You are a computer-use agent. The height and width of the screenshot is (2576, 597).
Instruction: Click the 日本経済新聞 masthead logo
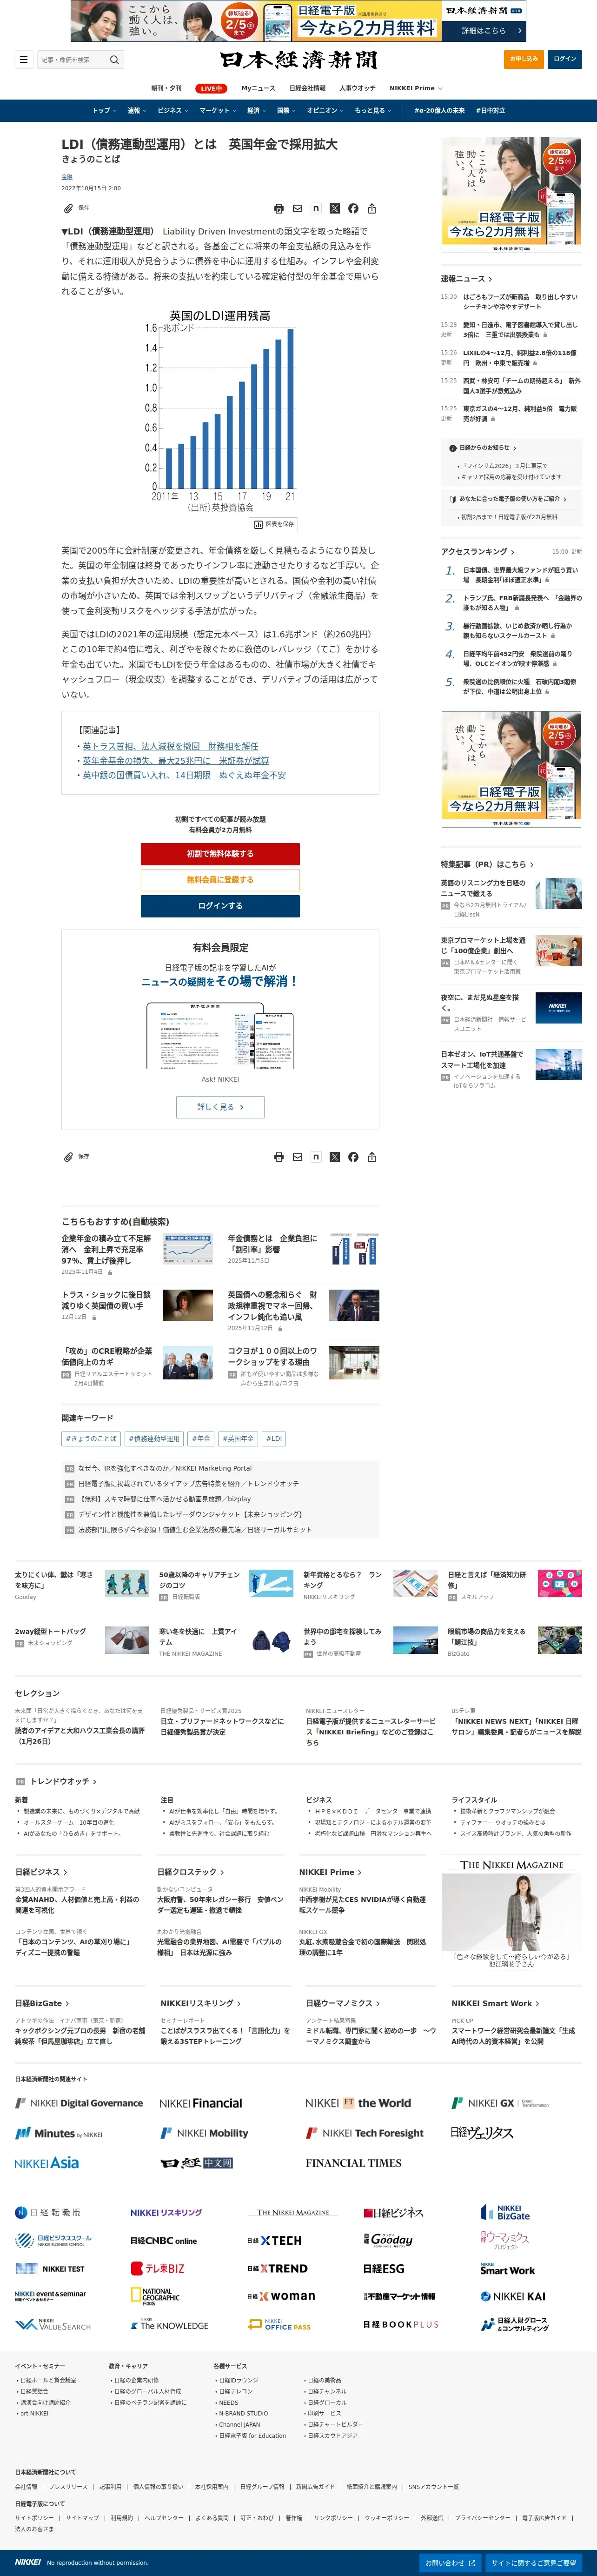[x=299, y=60]
